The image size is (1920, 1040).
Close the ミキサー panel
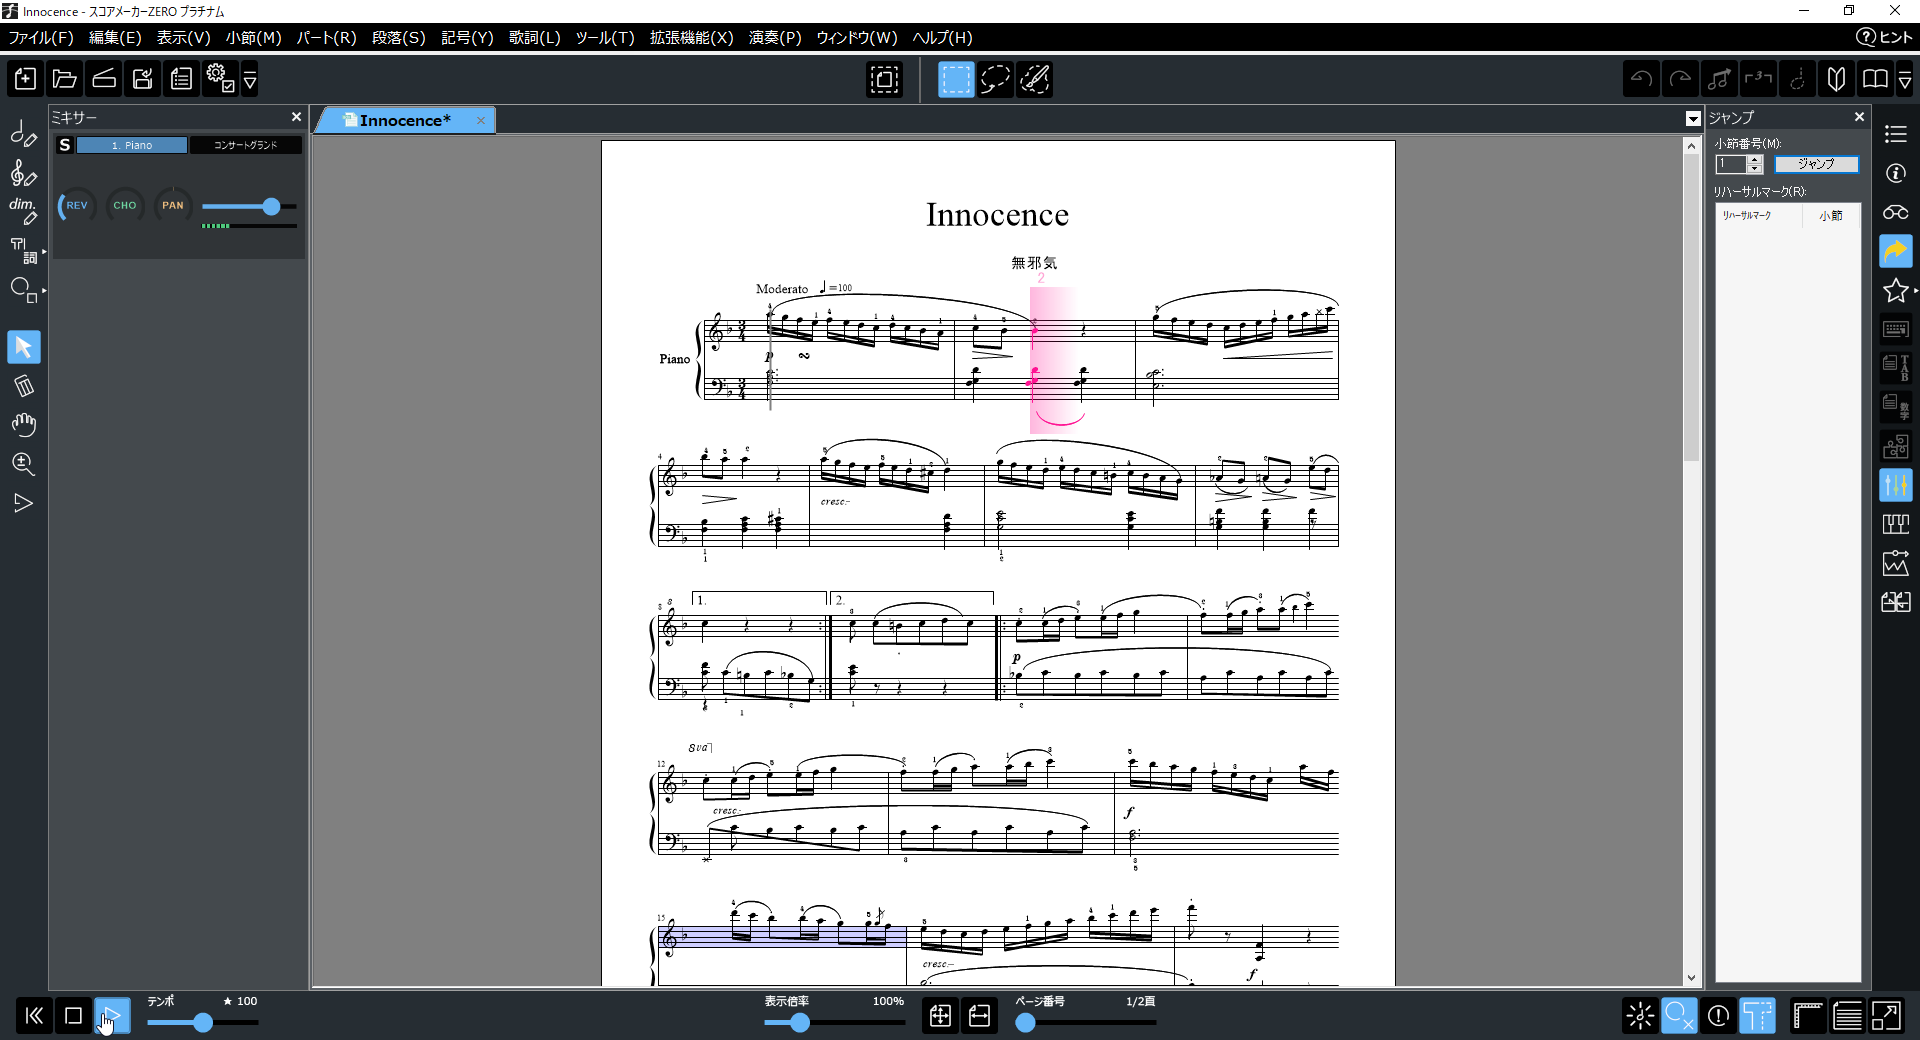[x=296, y=117]
